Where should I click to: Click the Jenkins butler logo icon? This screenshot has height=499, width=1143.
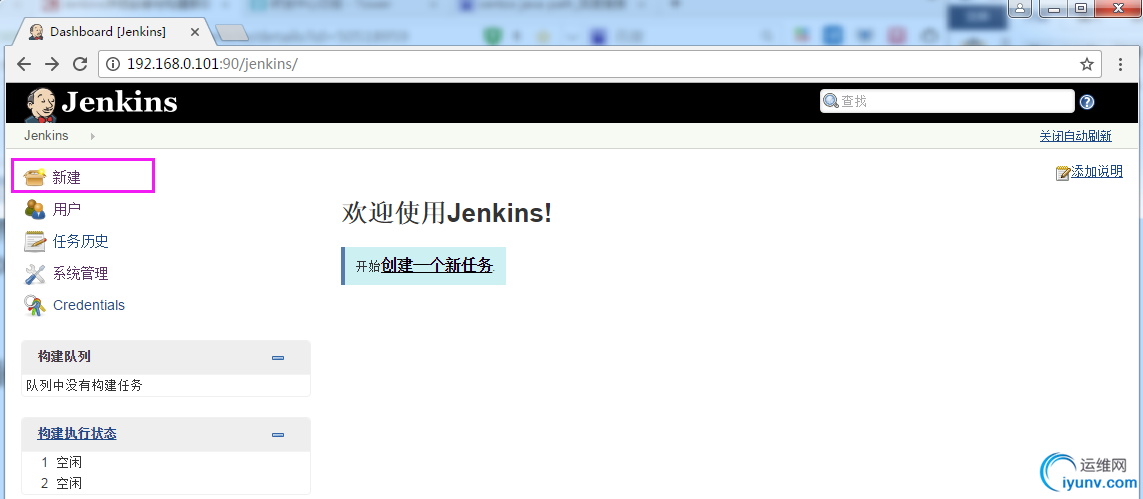(41, 104)
